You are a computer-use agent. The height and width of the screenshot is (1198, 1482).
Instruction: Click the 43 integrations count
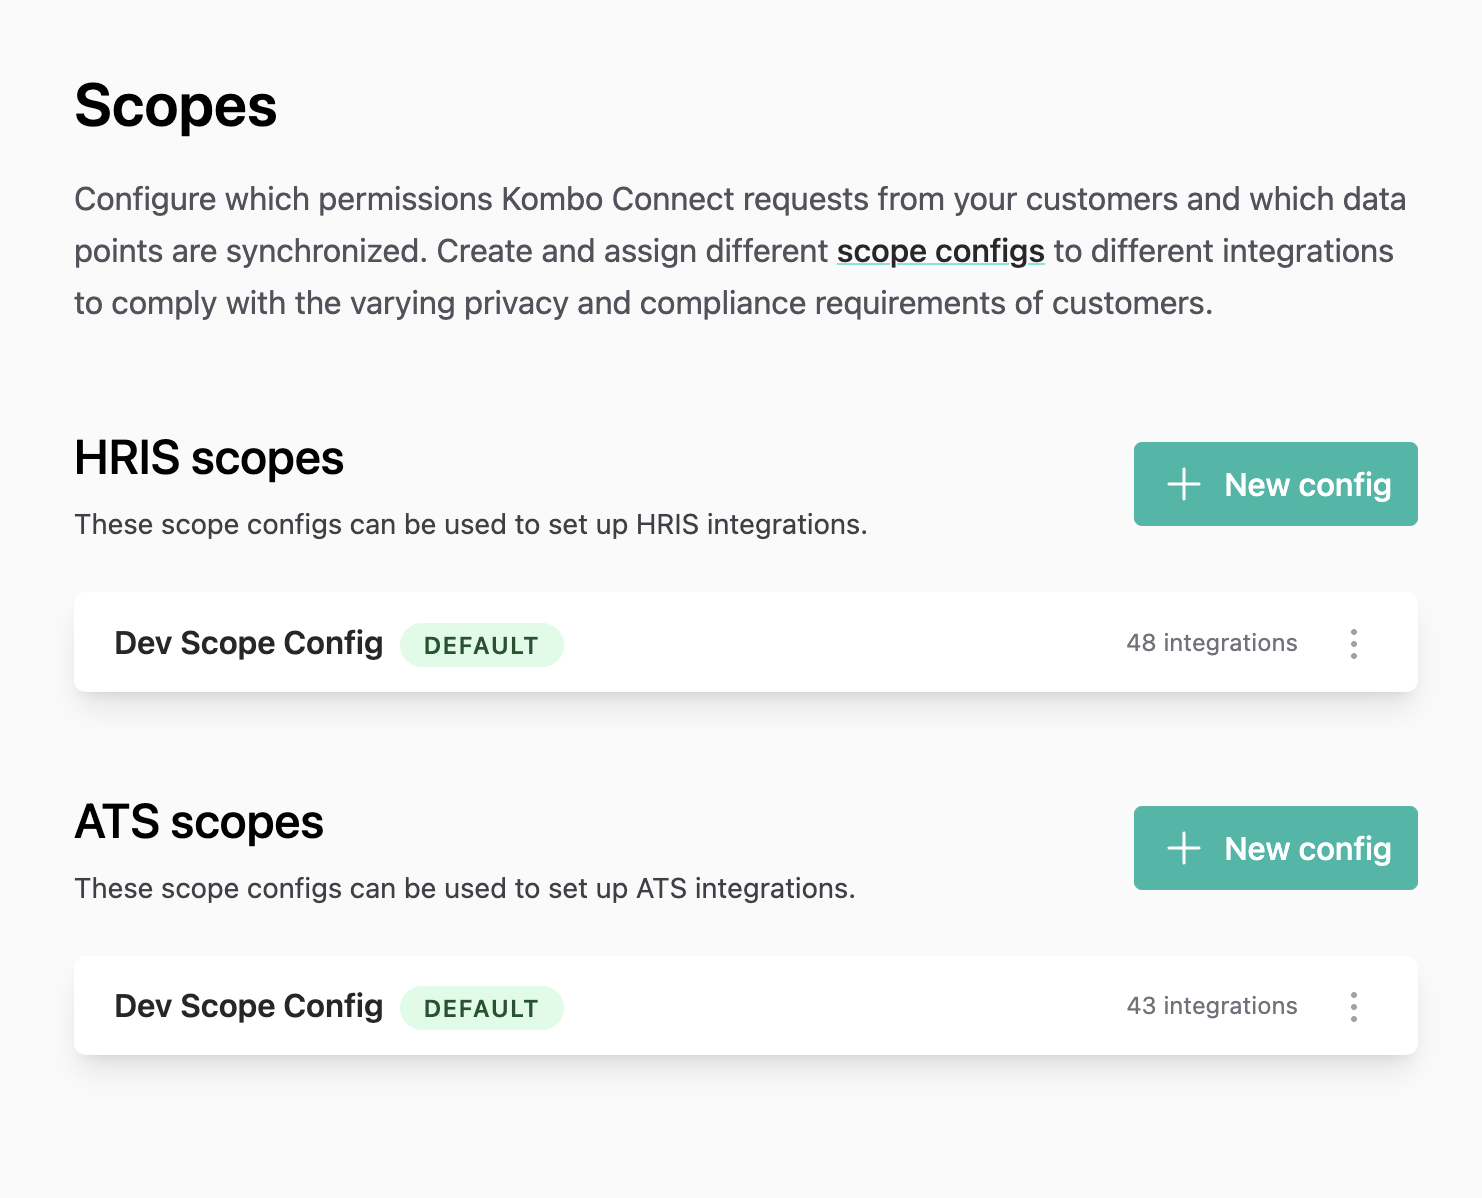pos(1211,1006)
